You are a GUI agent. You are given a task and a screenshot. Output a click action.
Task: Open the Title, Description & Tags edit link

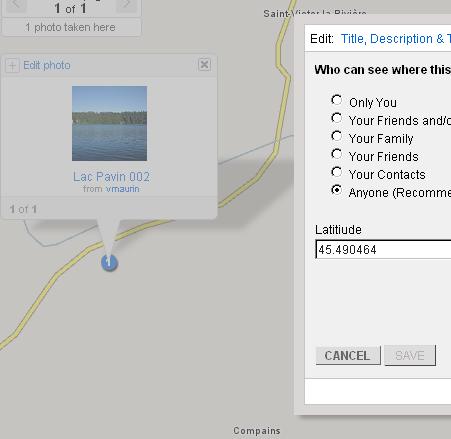click(x=396, y=39)
